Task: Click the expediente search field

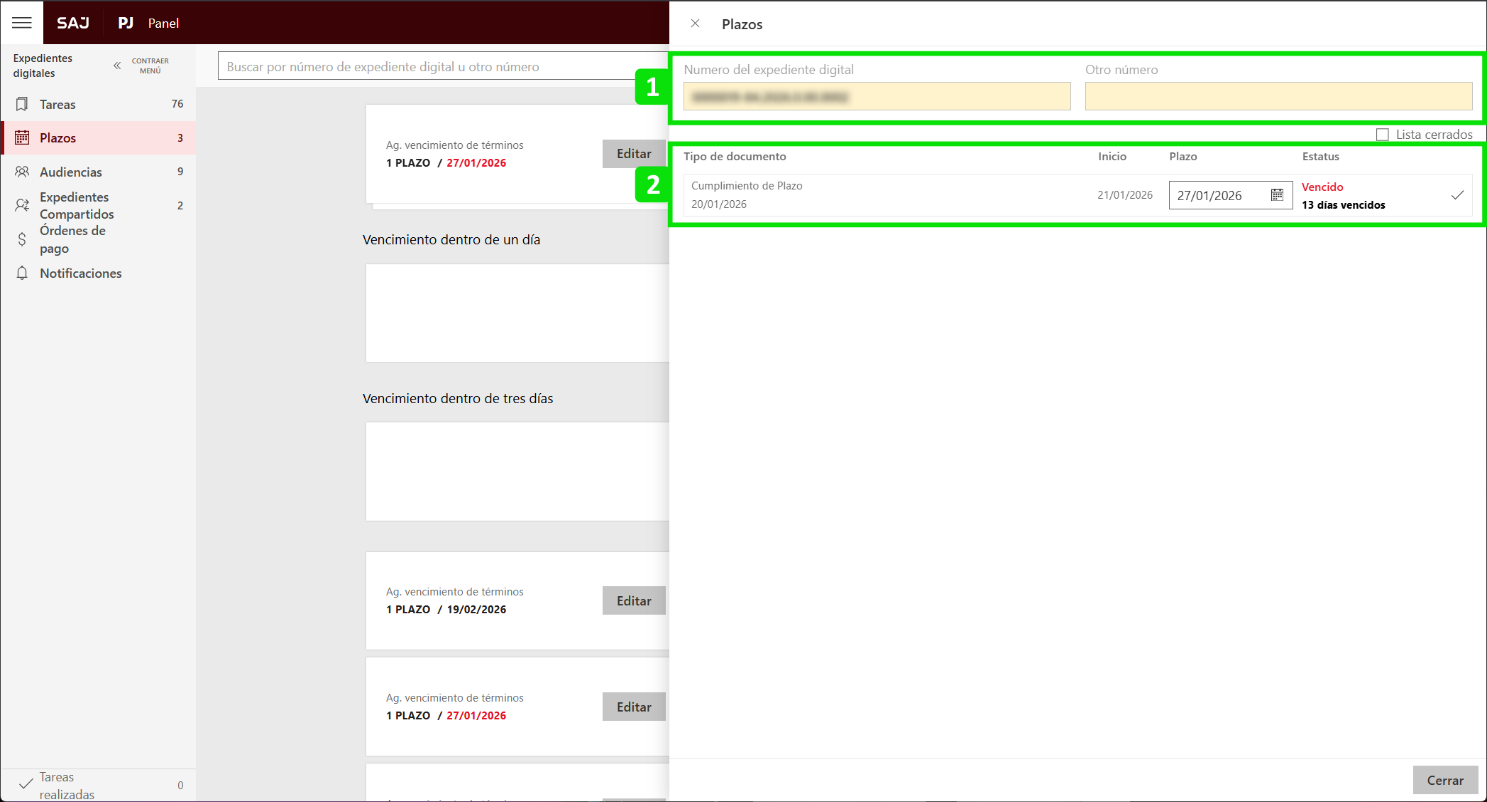Action: click(440, 67)
